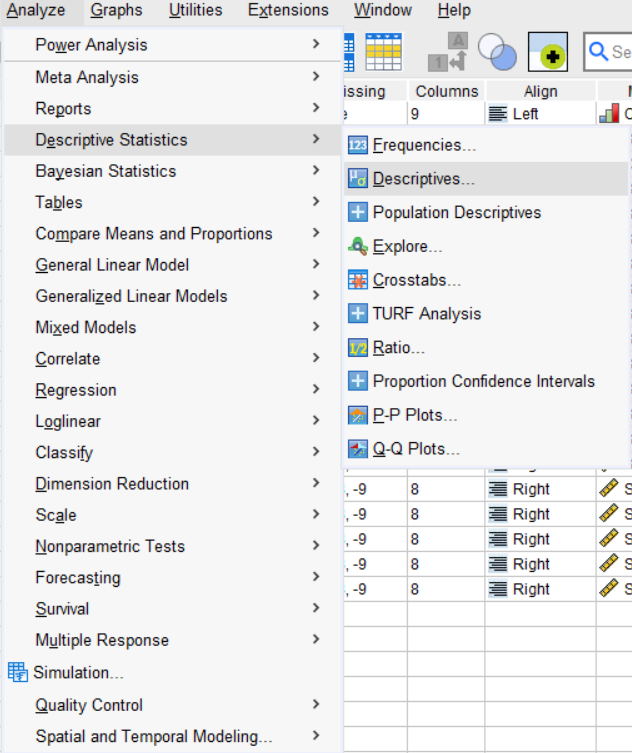Expand the Regression submenu arrow
This screenshot has height=753, width=632.
point(316,389)
